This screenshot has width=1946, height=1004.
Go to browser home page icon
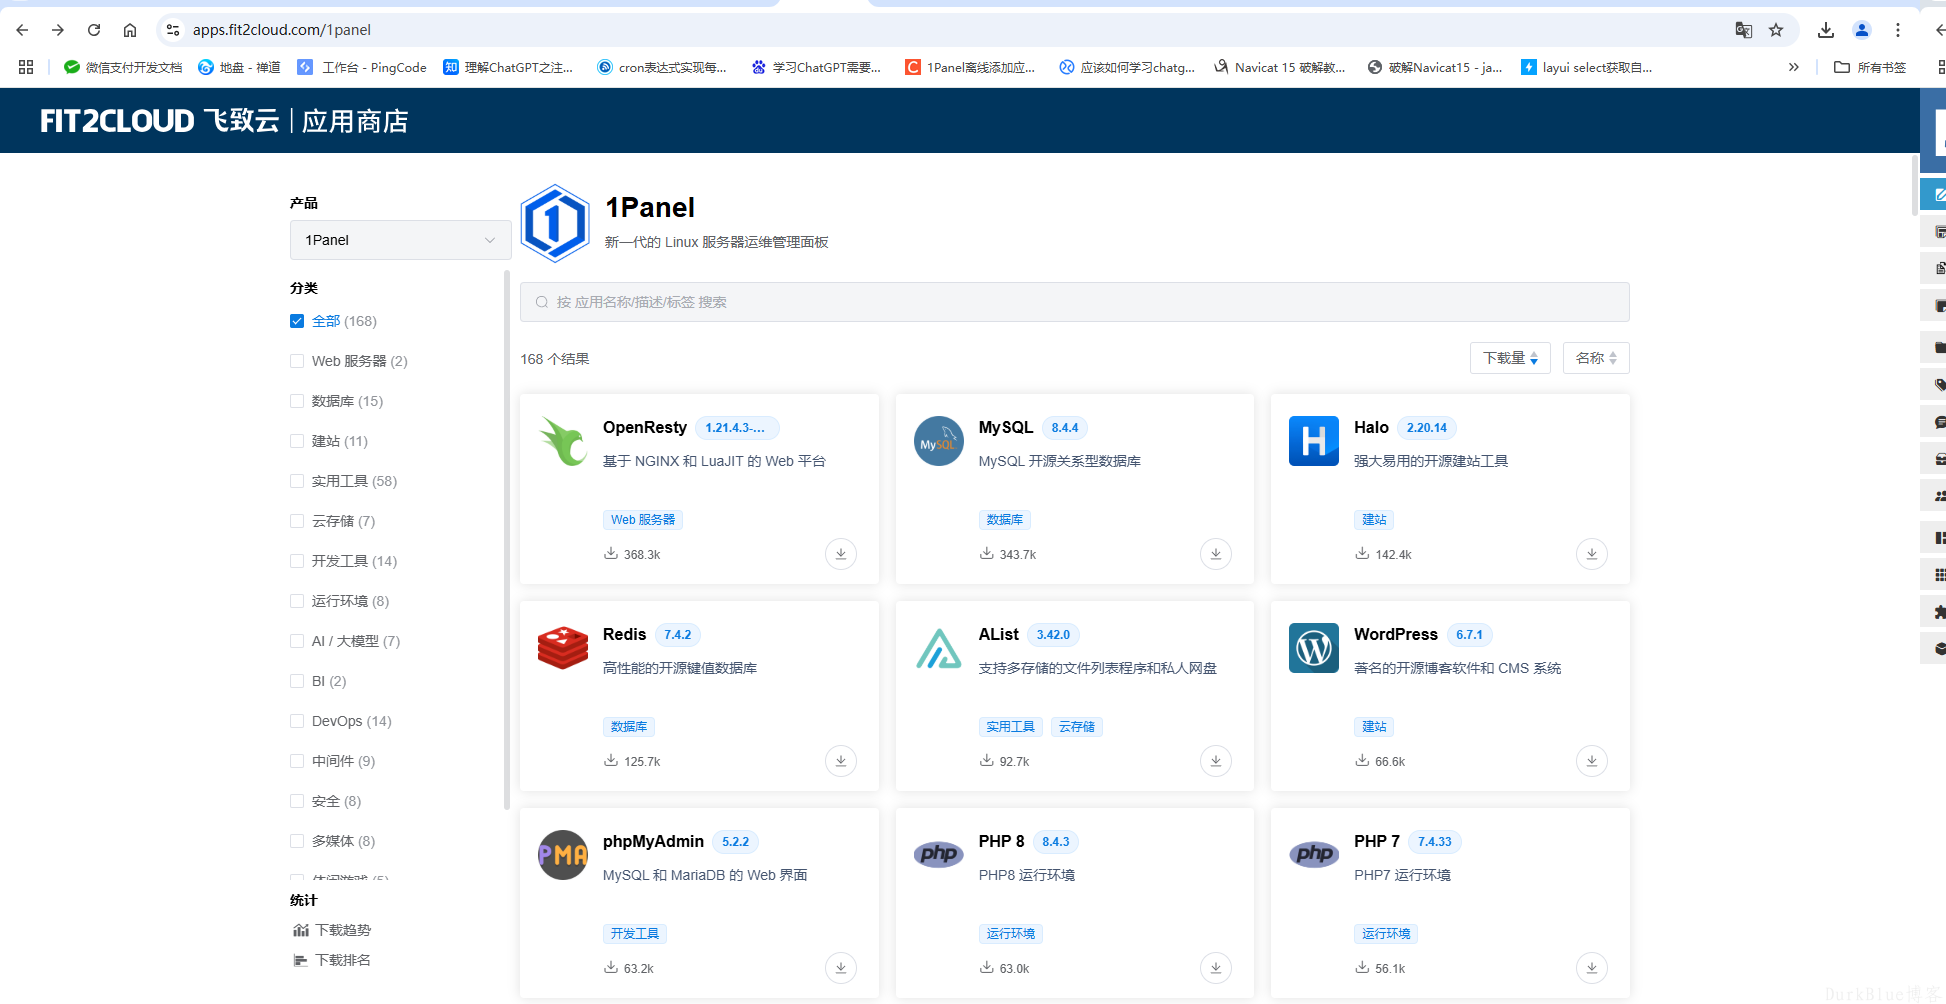point(130,30)
